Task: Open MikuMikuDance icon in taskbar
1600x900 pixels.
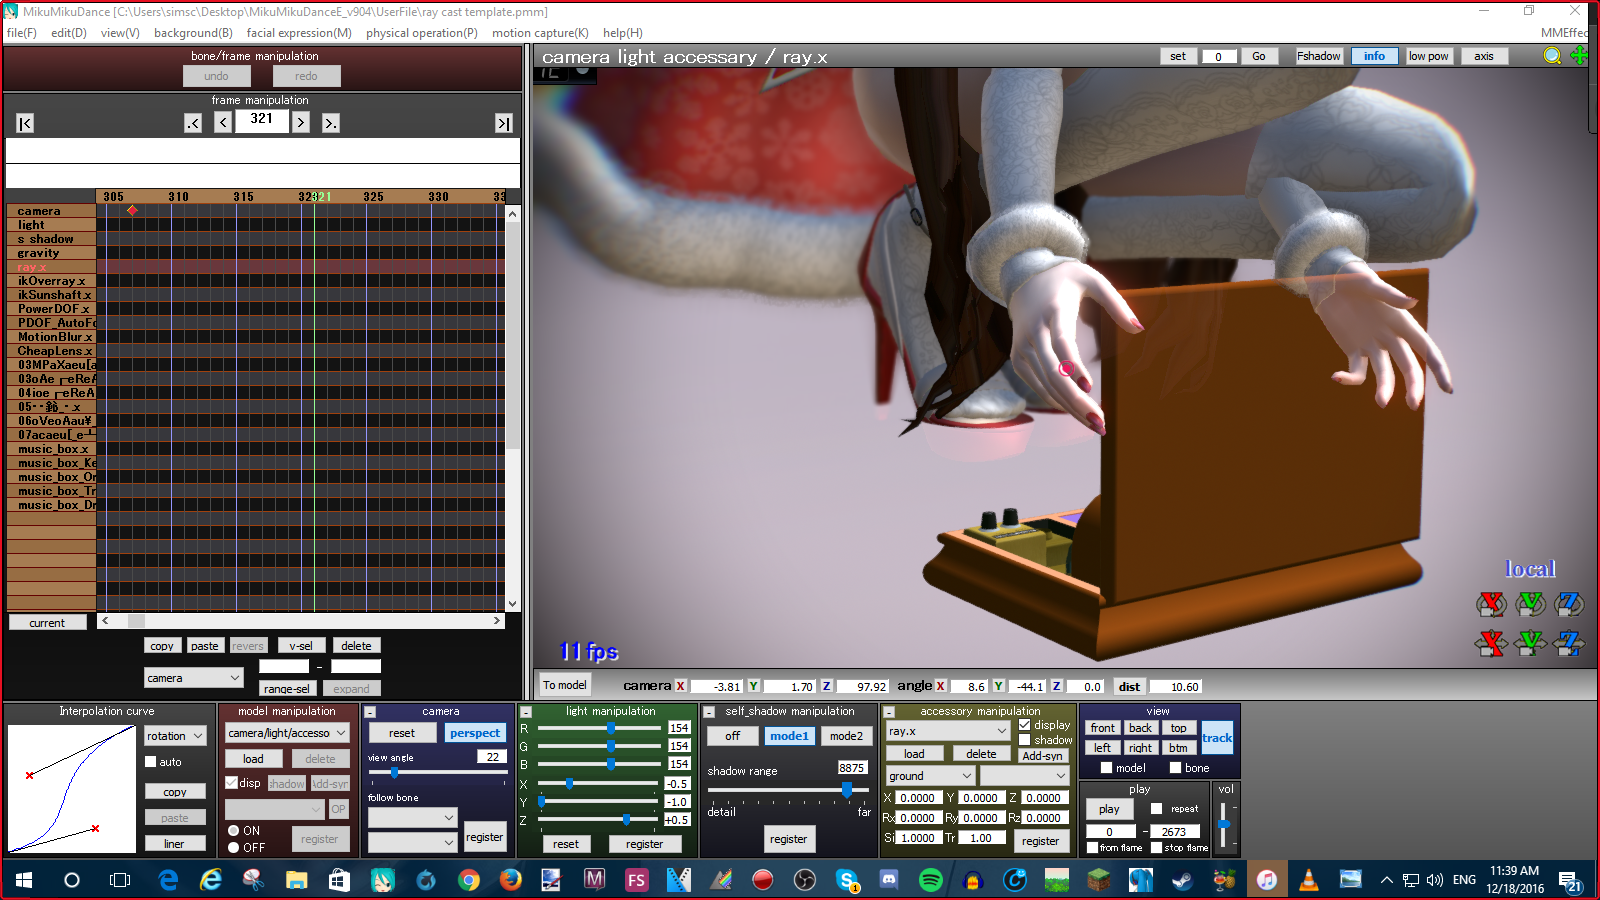Action: coord(382,880)
